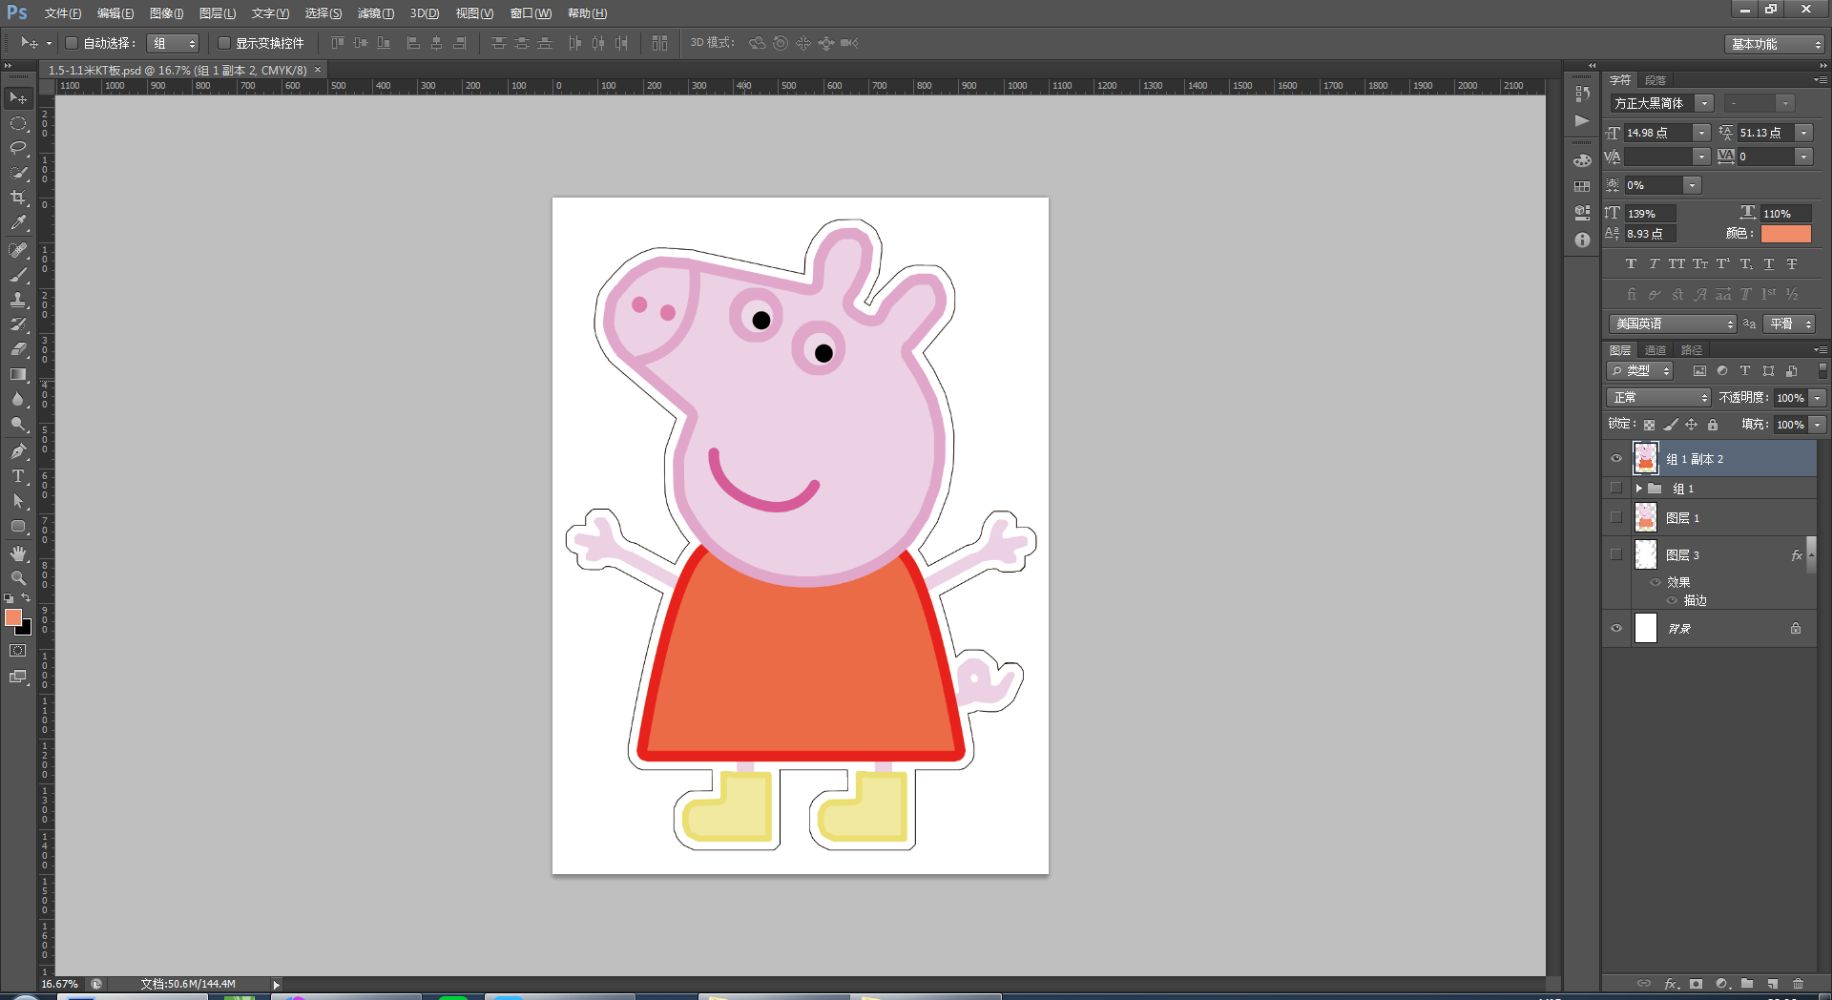Image resolution: width=1832 pixels, height=1000 pixels.
Task: Select the Horizontal Type tool
Action: (x=18, y=476)
